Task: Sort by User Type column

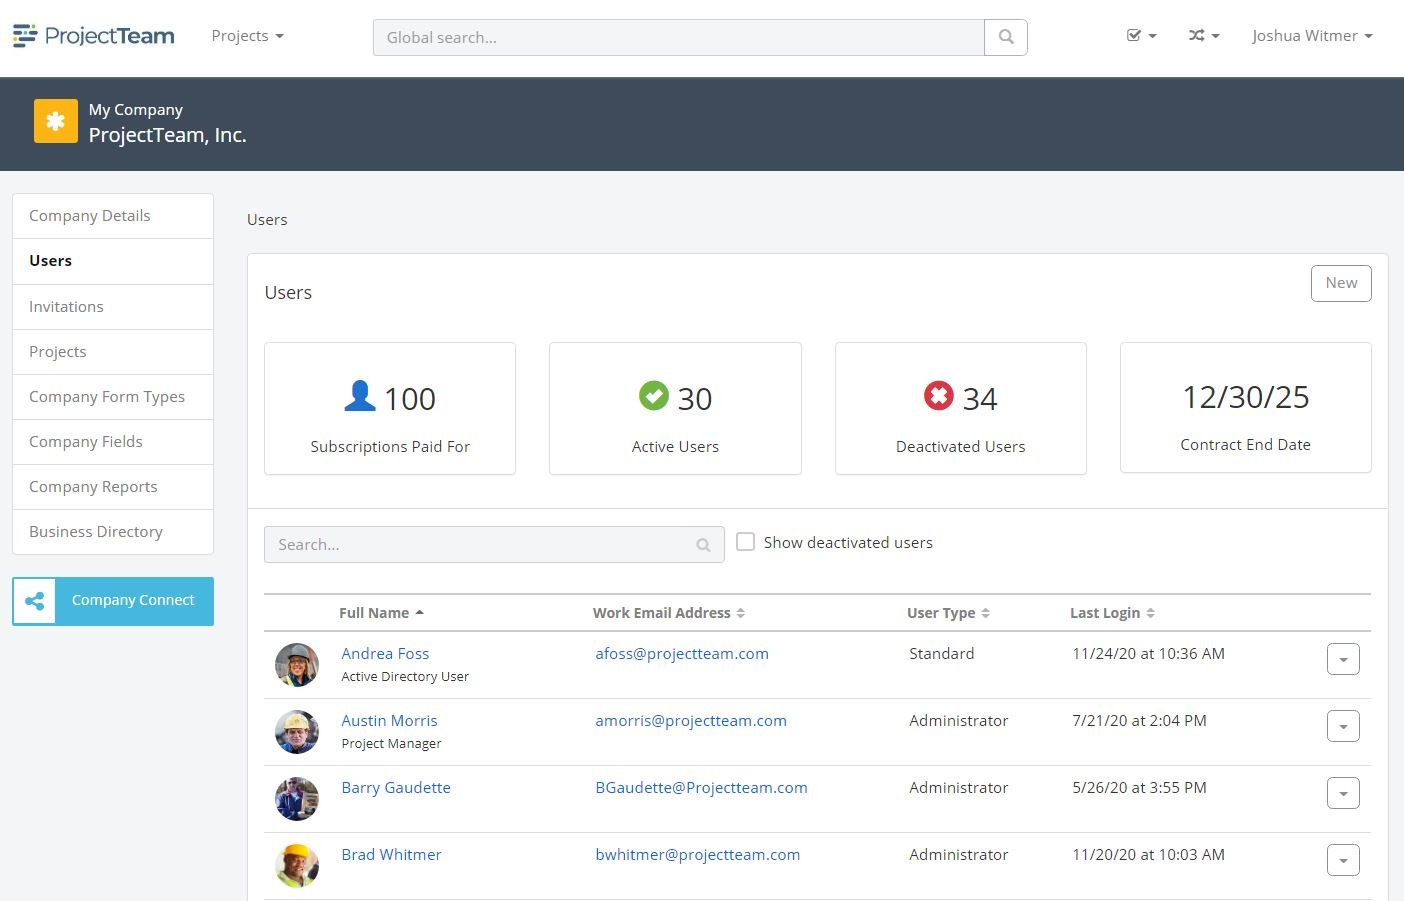Action: (948, 613)
